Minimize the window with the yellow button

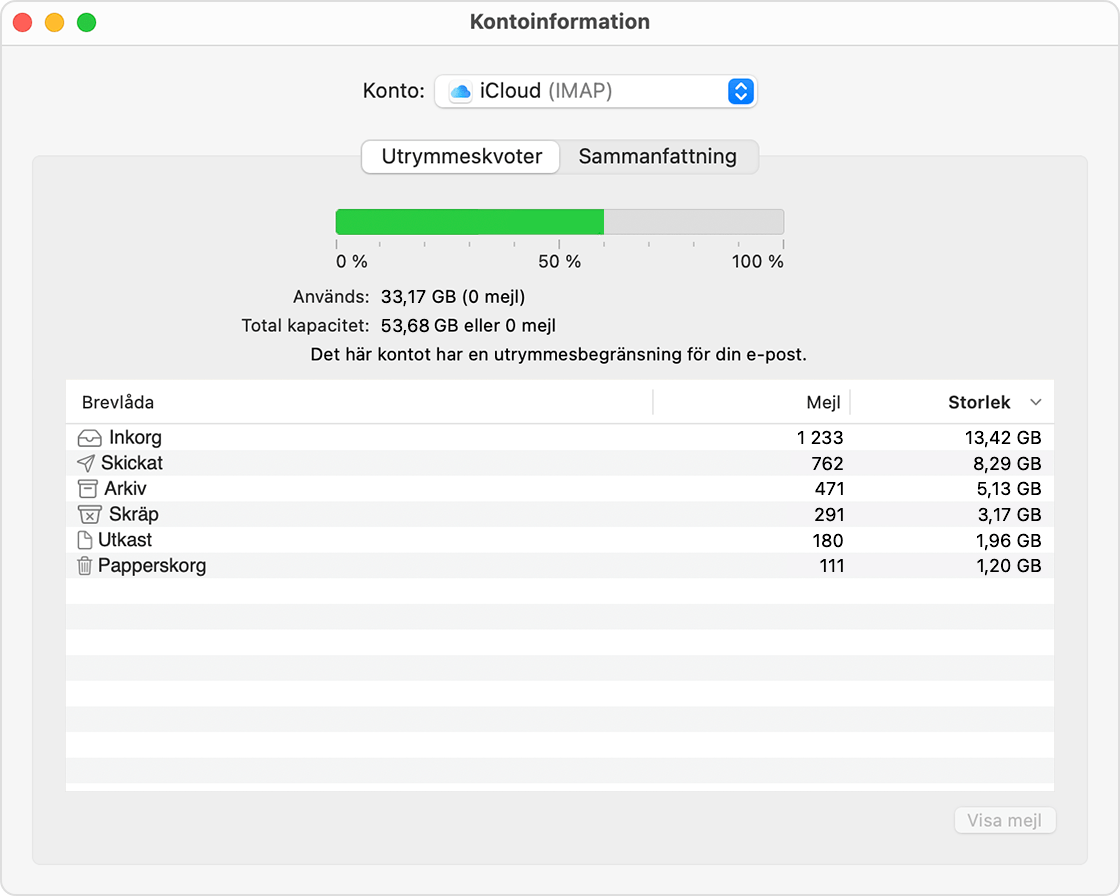click(x=54, y=23)
